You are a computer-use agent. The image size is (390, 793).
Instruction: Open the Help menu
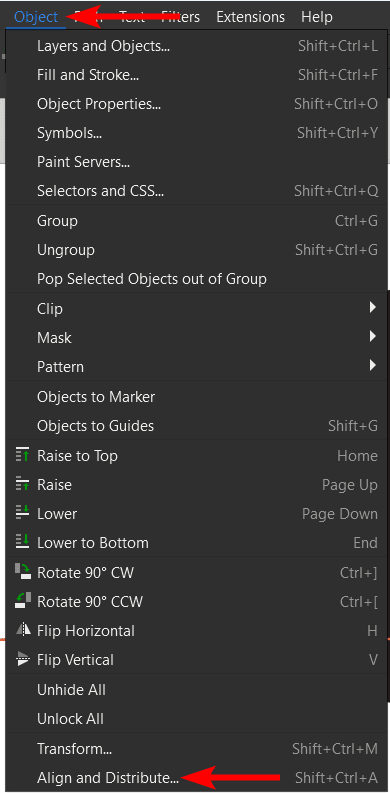(317, 17)
